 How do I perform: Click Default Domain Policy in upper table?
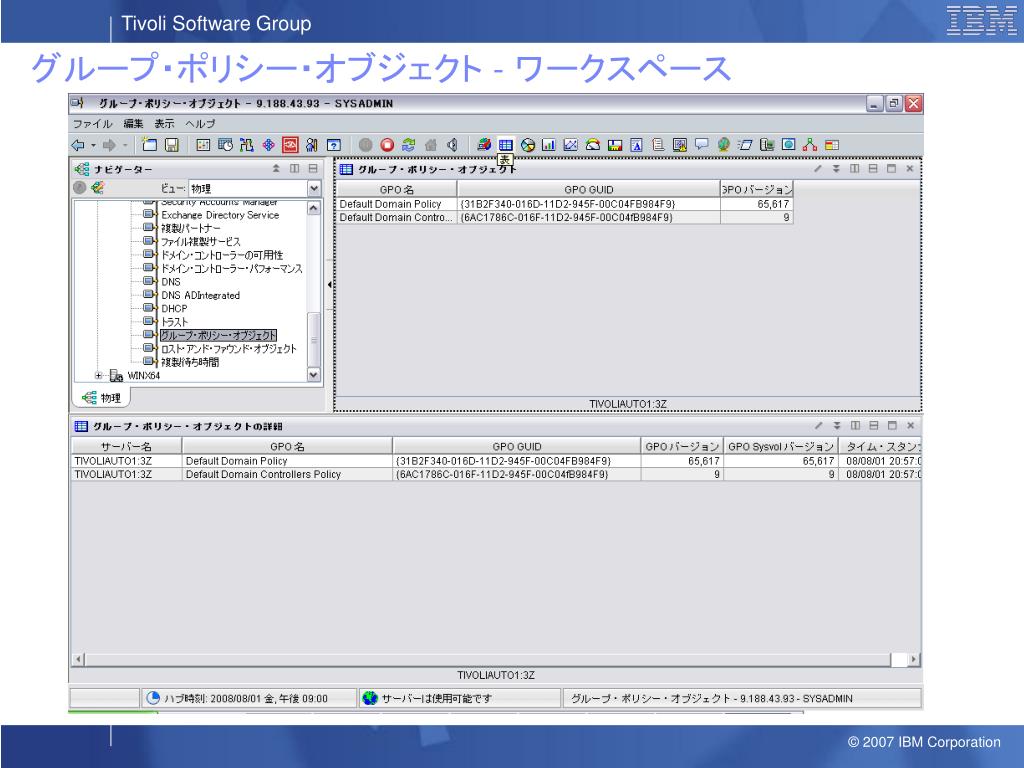pos(391,204)
